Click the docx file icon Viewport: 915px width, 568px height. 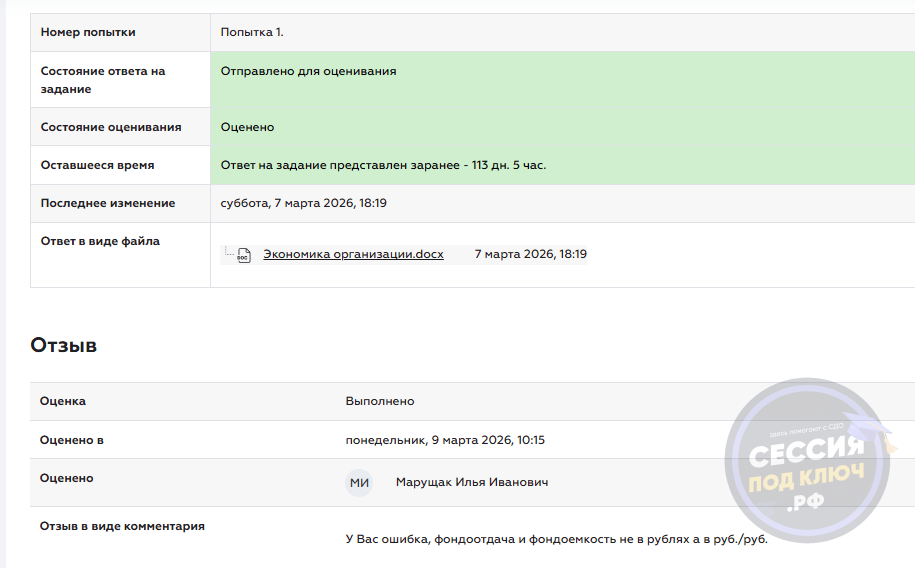point(242,255)
